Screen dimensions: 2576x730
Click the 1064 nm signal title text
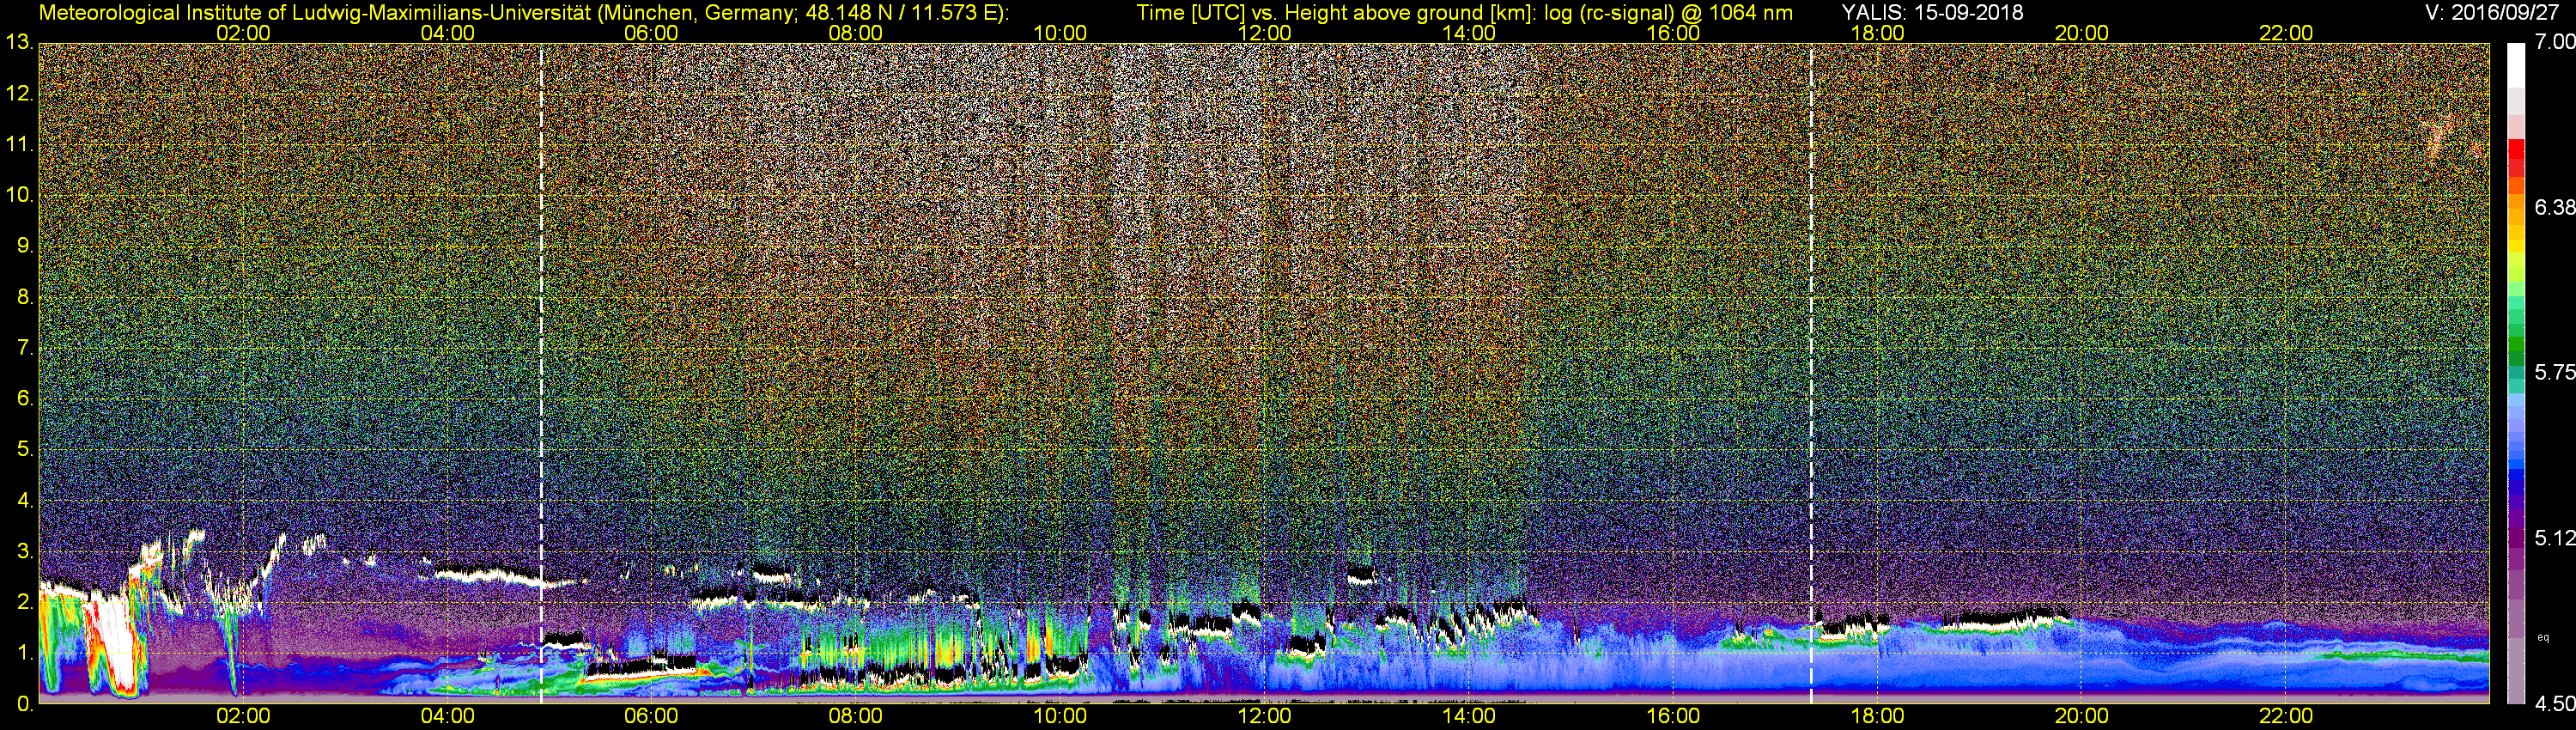coord(1465,12)
